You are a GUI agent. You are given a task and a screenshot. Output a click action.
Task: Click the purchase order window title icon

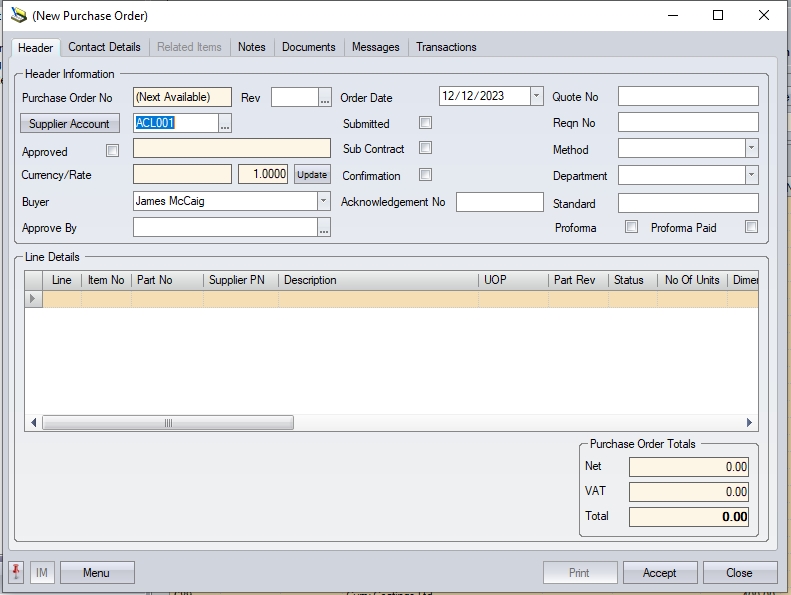click(x=18, y=15)
